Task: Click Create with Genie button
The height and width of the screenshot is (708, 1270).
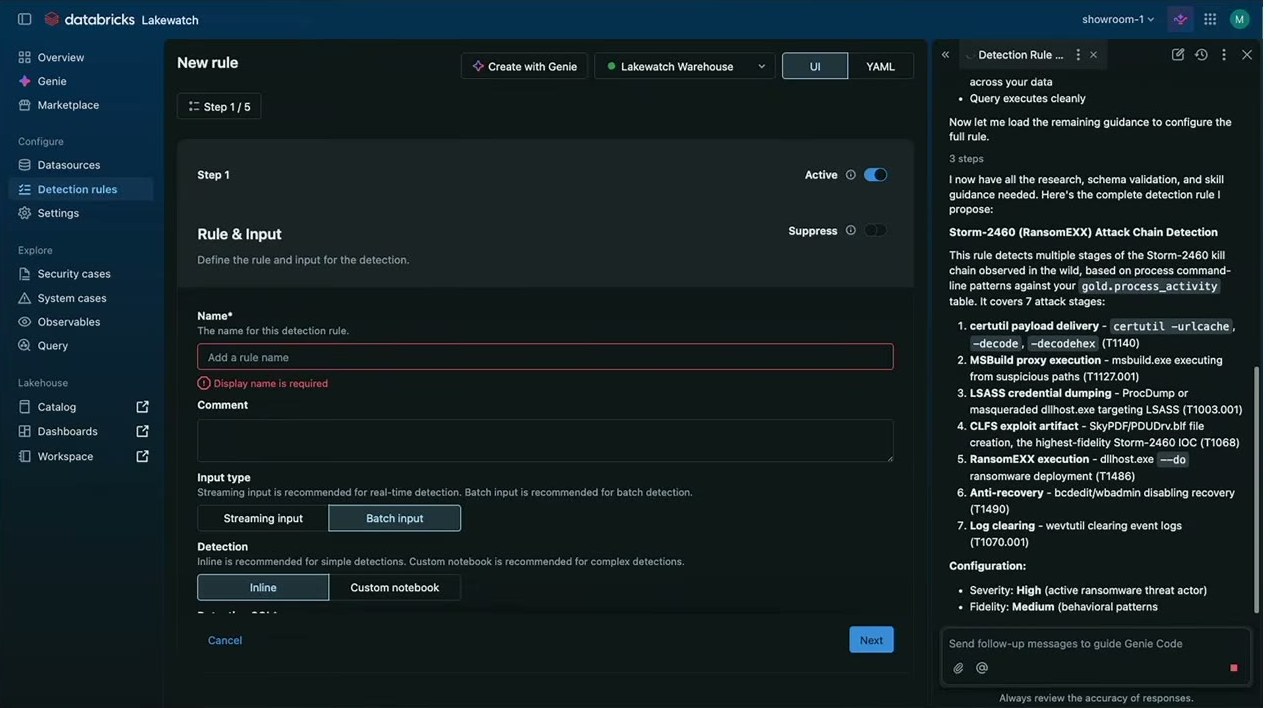Action: pyautogui.click(x=525, y=66)
